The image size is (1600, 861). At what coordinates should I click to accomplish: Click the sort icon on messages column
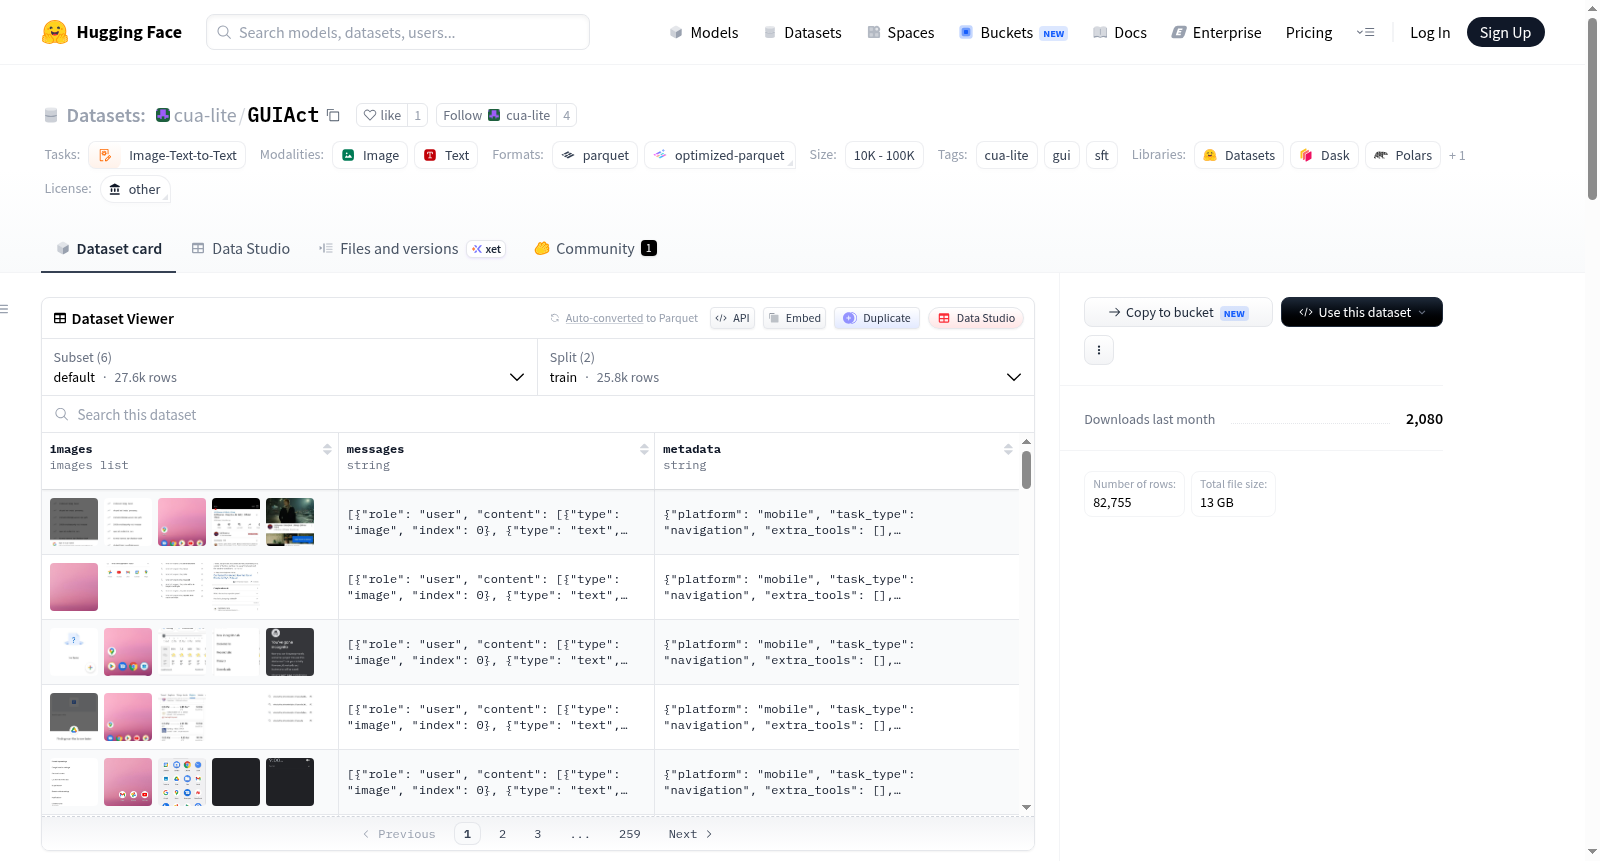tap(644, 449)
